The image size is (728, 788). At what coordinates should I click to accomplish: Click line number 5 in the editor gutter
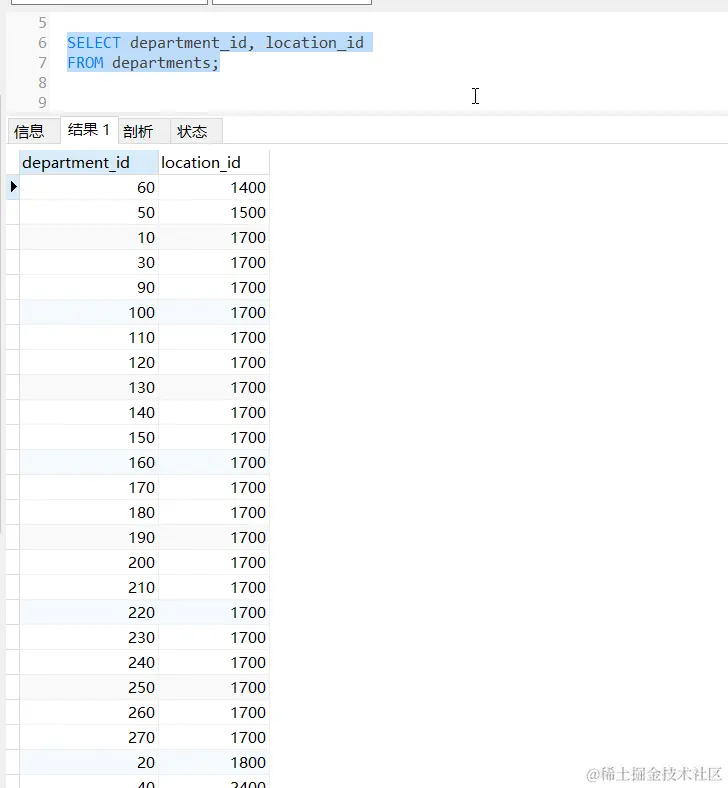tap(42, 23)
